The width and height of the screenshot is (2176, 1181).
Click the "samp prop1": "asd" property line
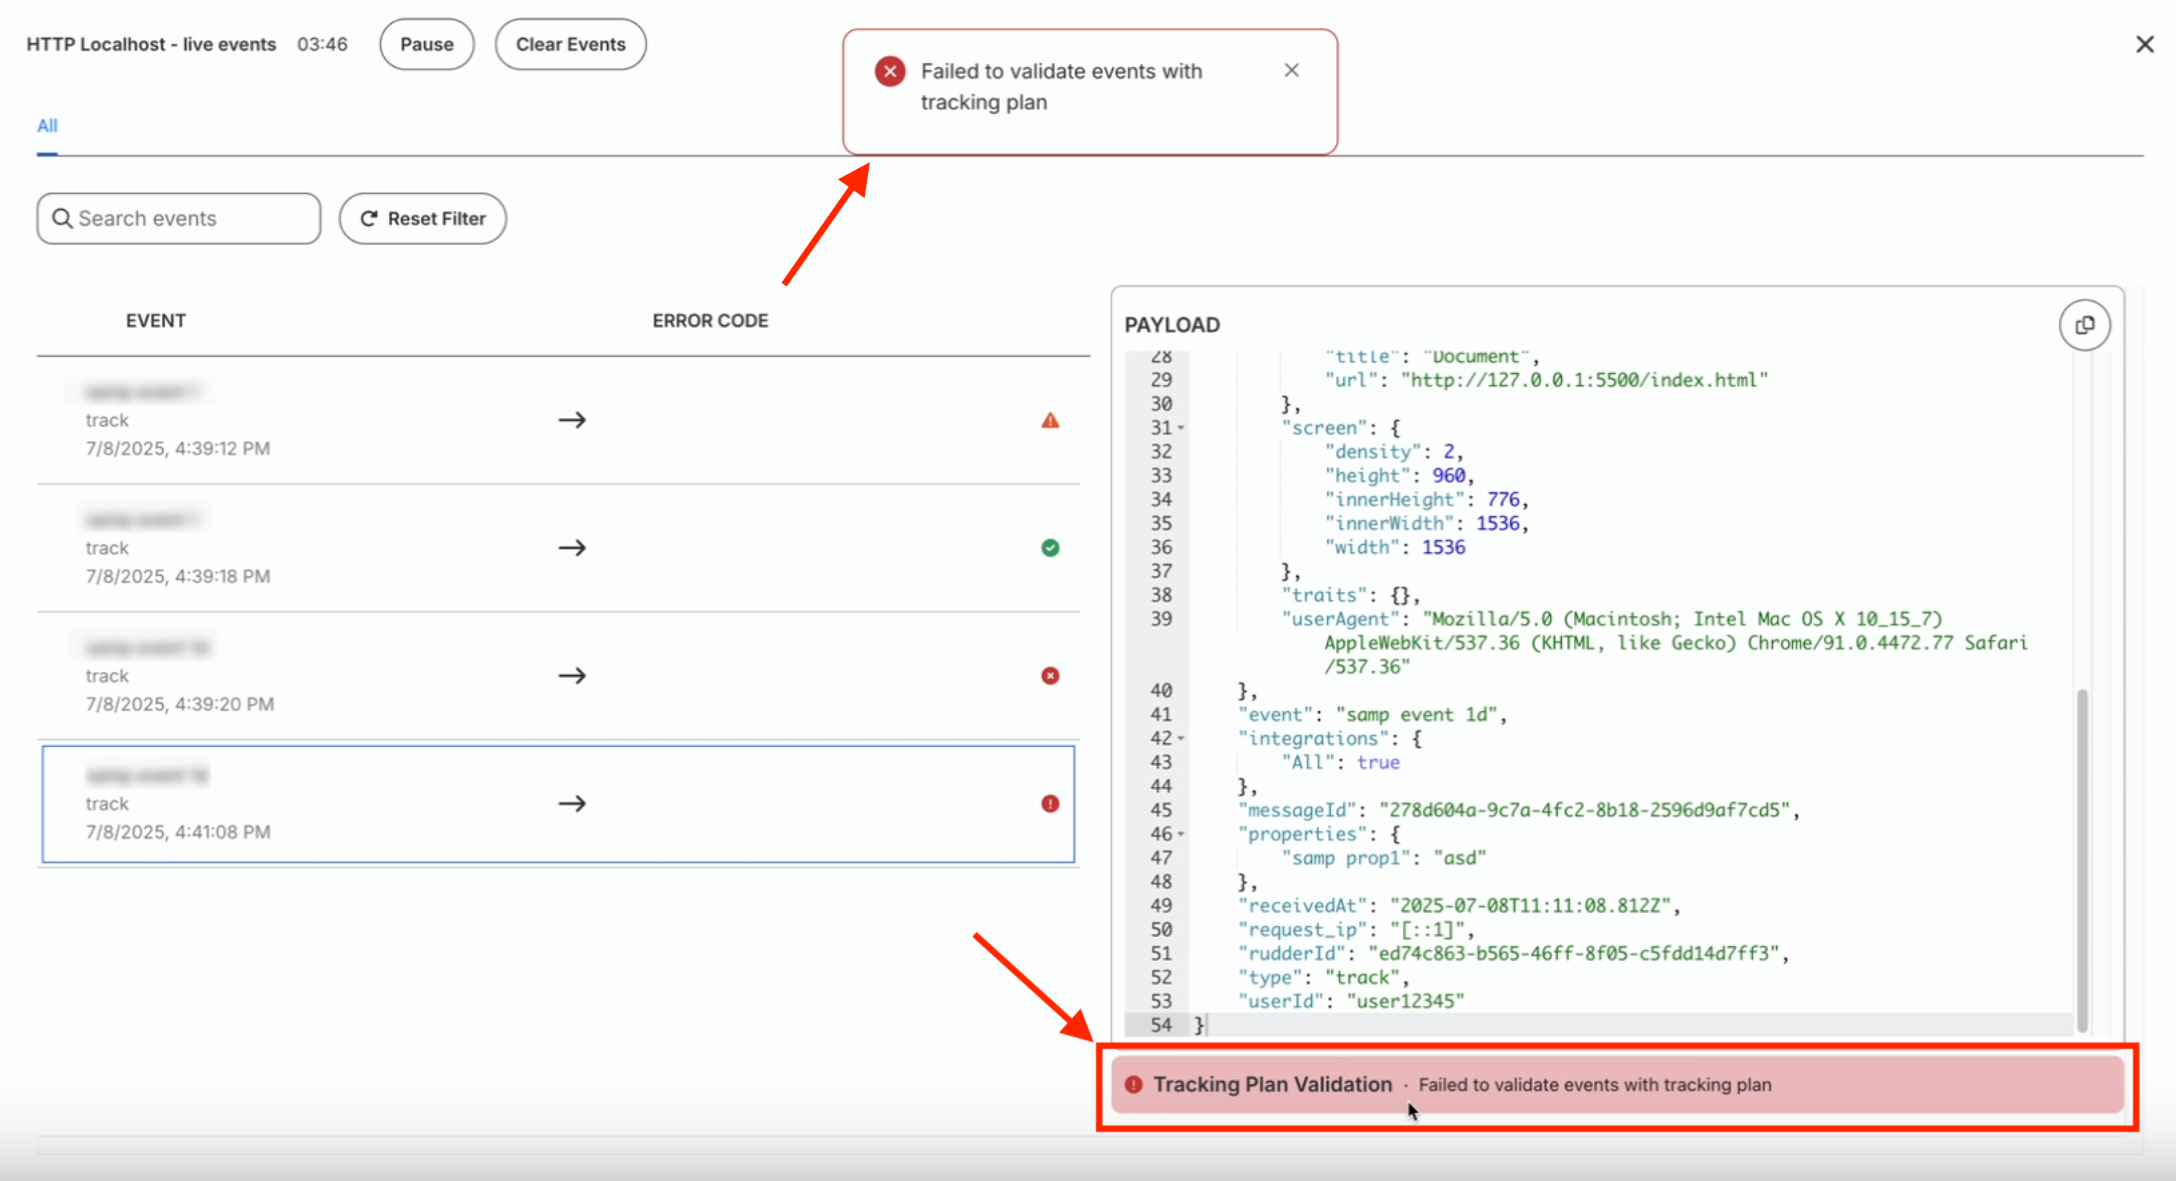tap(1384, 858)
